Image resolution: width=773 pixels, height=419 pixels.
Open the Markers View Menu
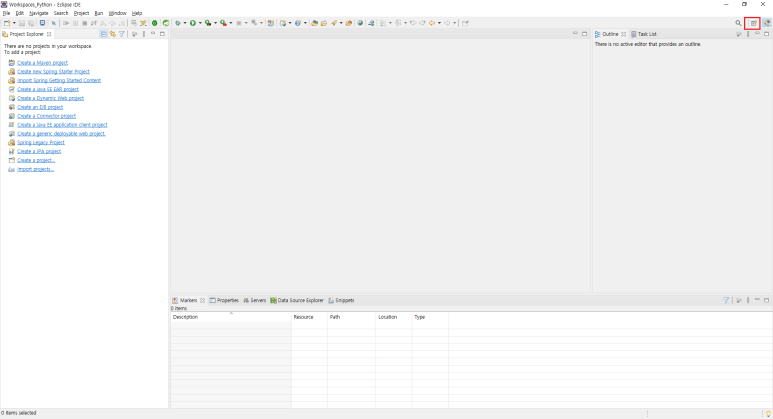tap(748, 300)
